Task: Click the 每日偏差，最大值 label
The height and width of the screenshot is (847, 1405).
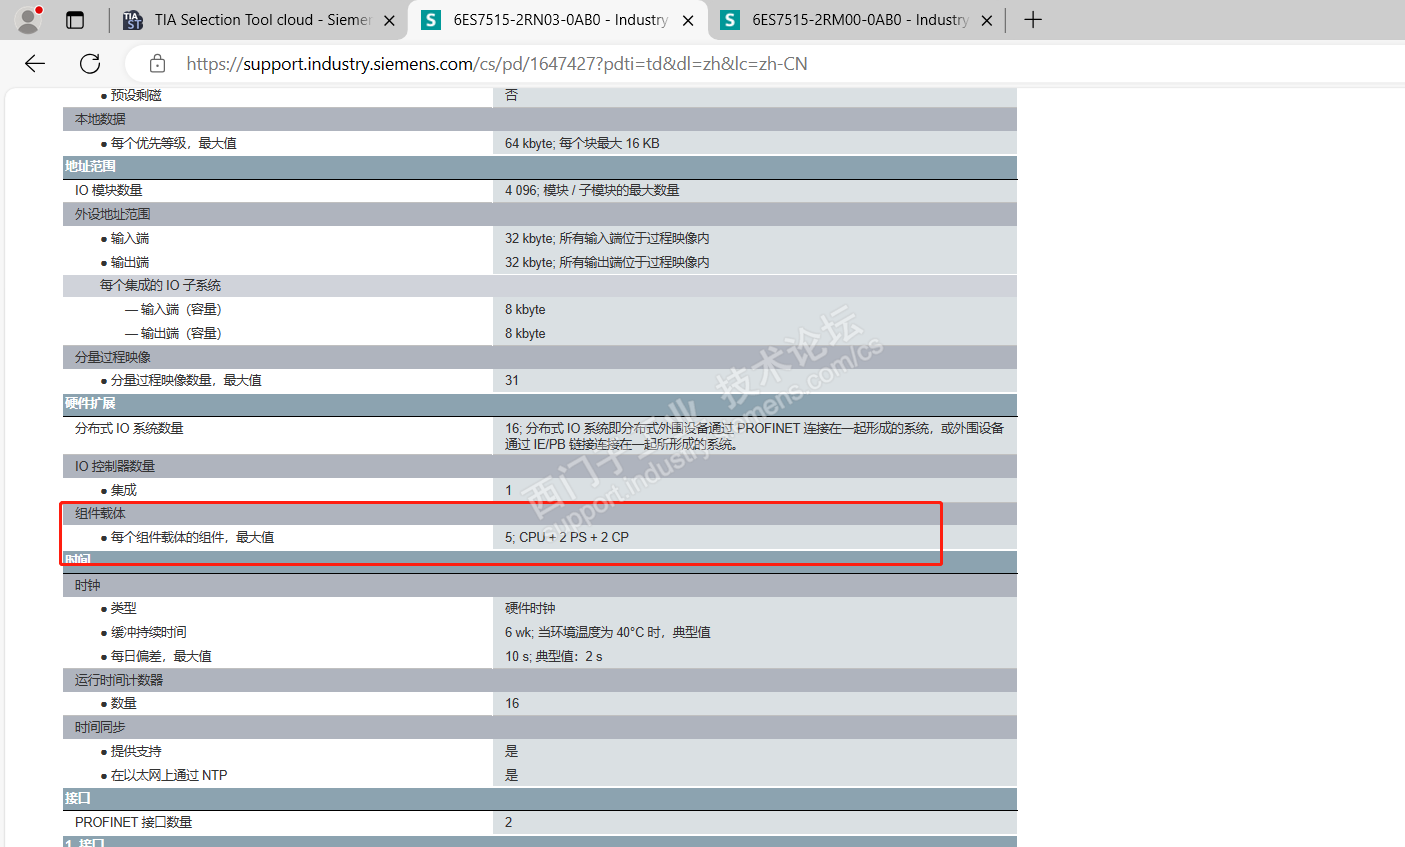Action: pos(161,657)
